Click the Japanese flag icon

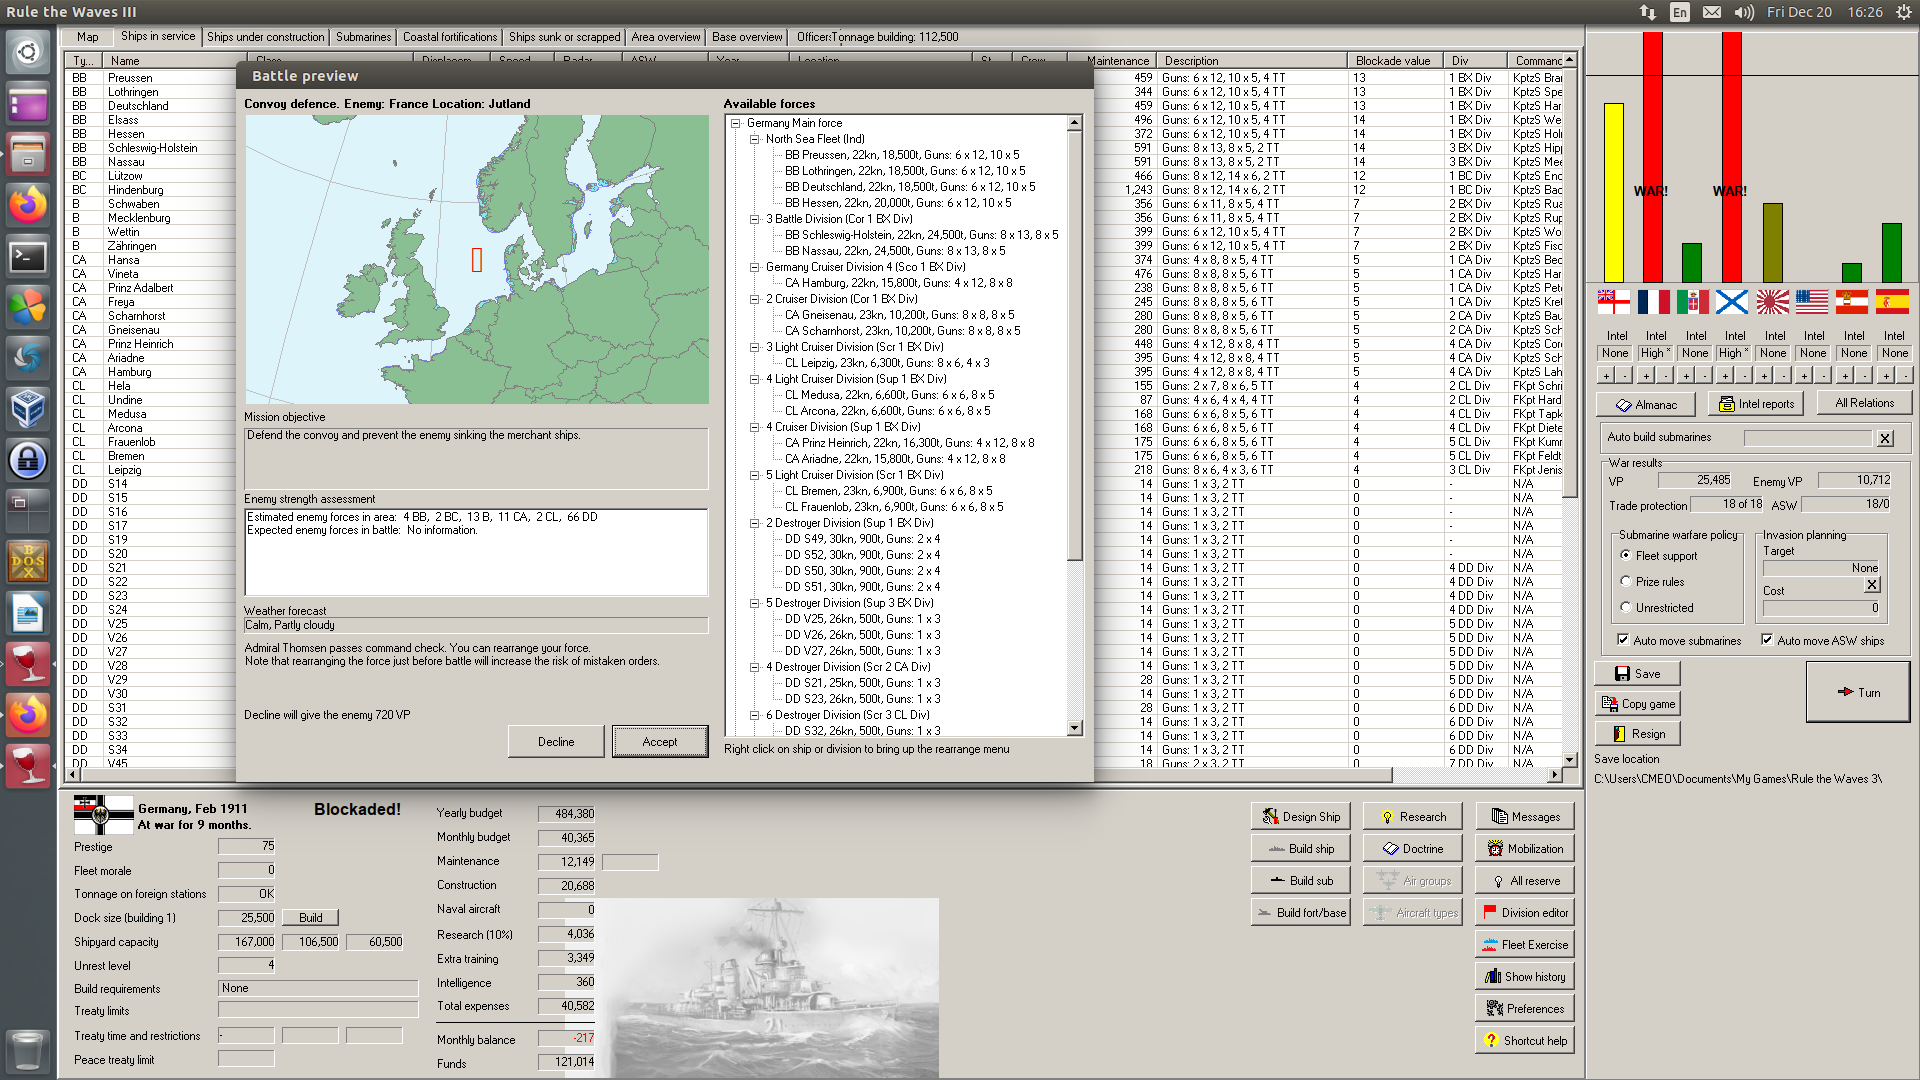1773,301
